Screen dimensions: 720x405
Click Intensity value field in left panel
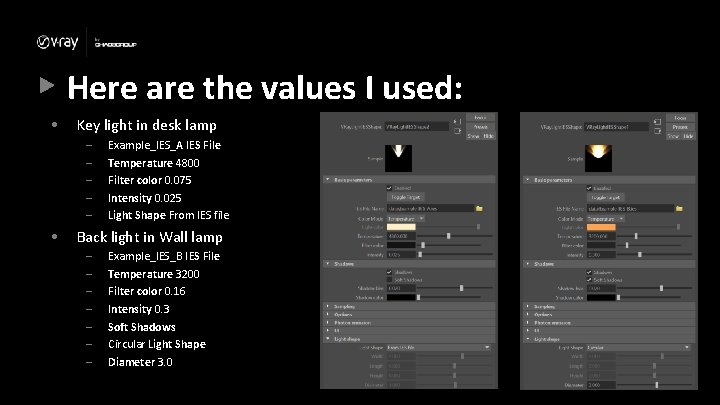[x=401, y=254]
